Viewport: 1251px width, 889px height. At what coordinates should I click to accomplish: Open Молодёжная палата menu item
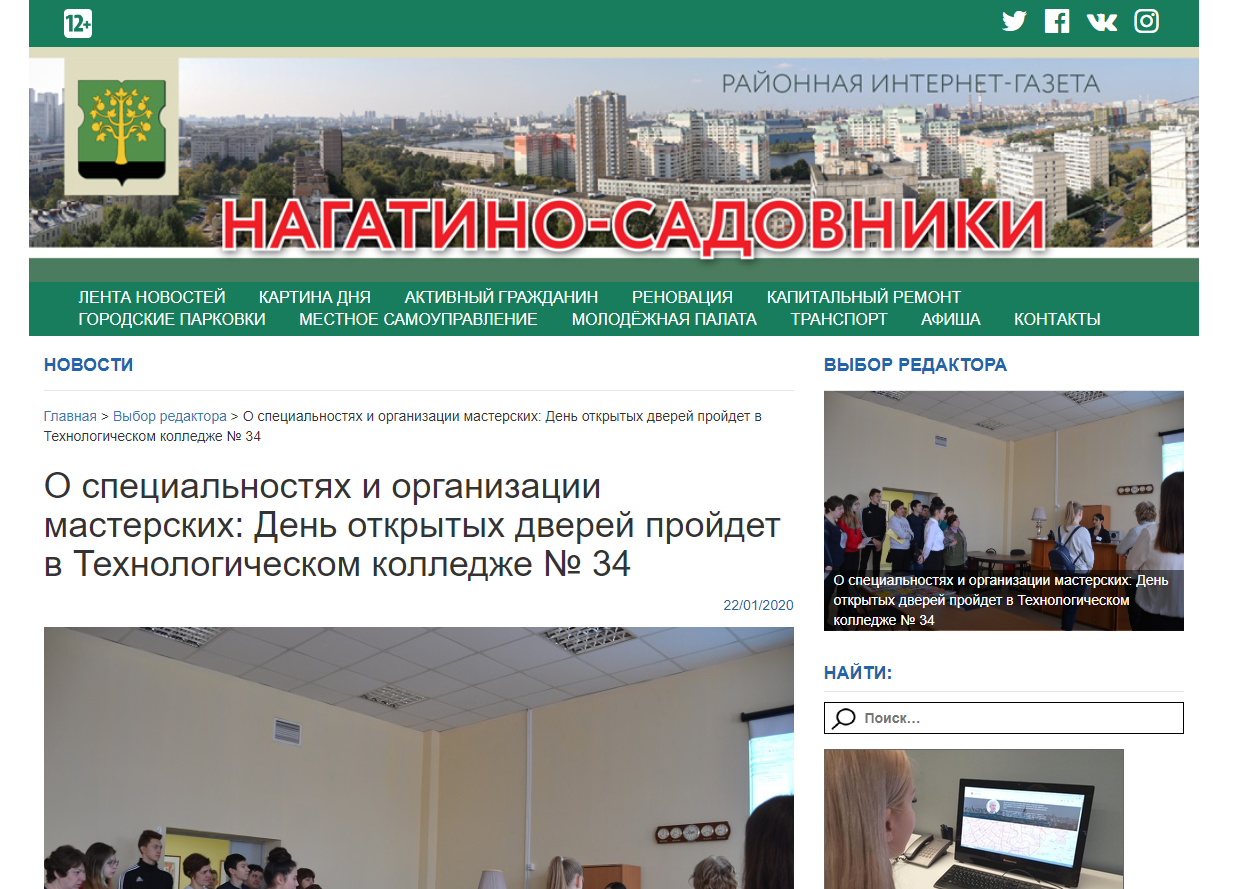click(664, 319)
